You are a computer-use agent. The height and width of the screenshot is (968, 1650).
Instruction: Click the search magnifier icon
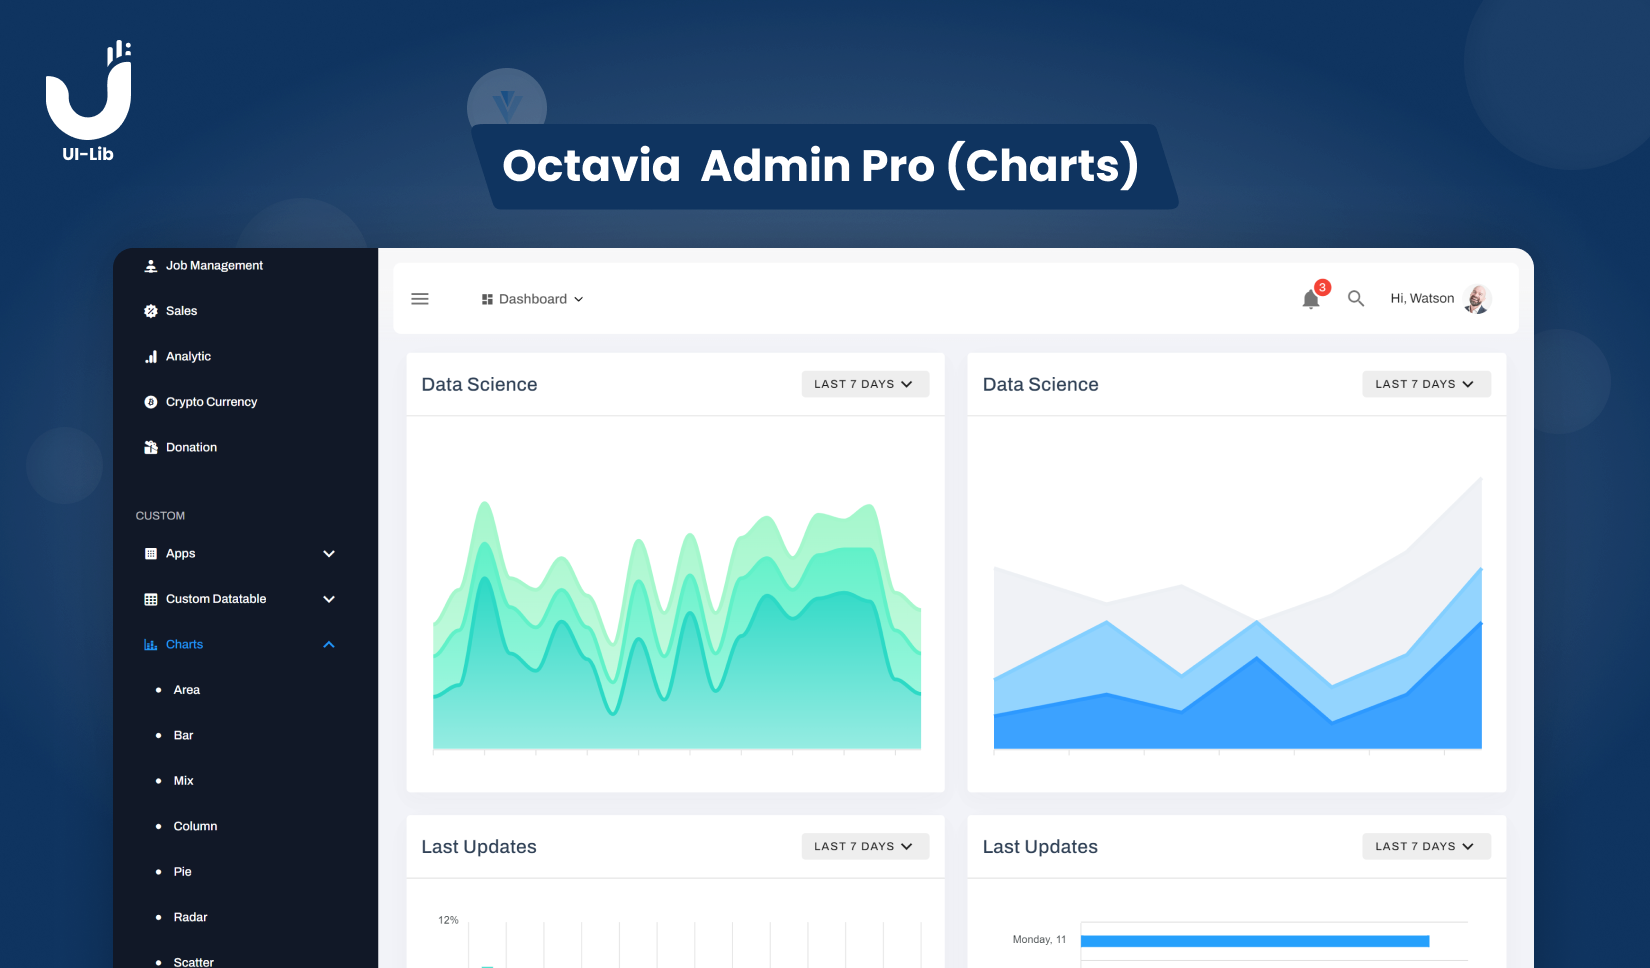coord(1356,299)
